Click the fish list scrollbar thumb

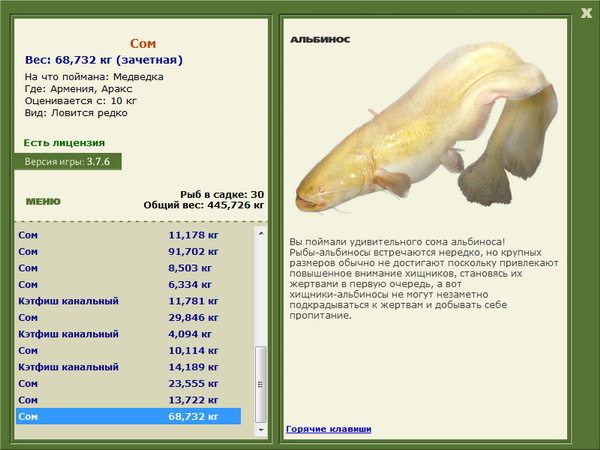pos(261,384)
